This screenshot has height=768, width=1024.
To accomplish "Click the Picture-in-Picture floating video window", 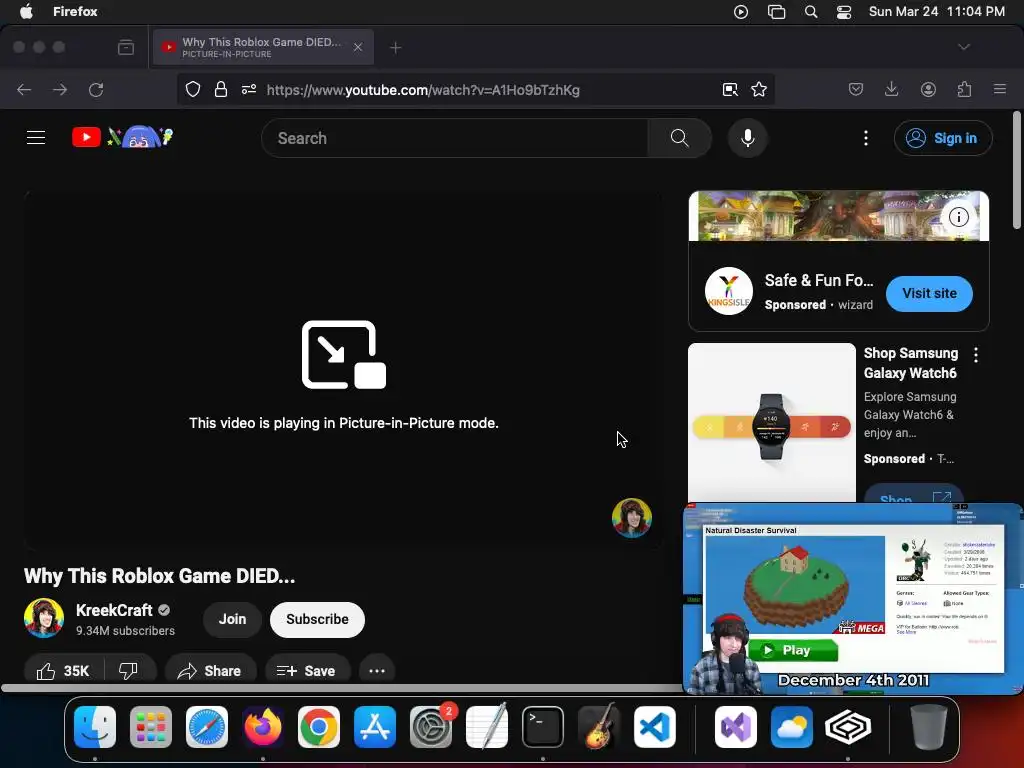I will tap(852, 598).
